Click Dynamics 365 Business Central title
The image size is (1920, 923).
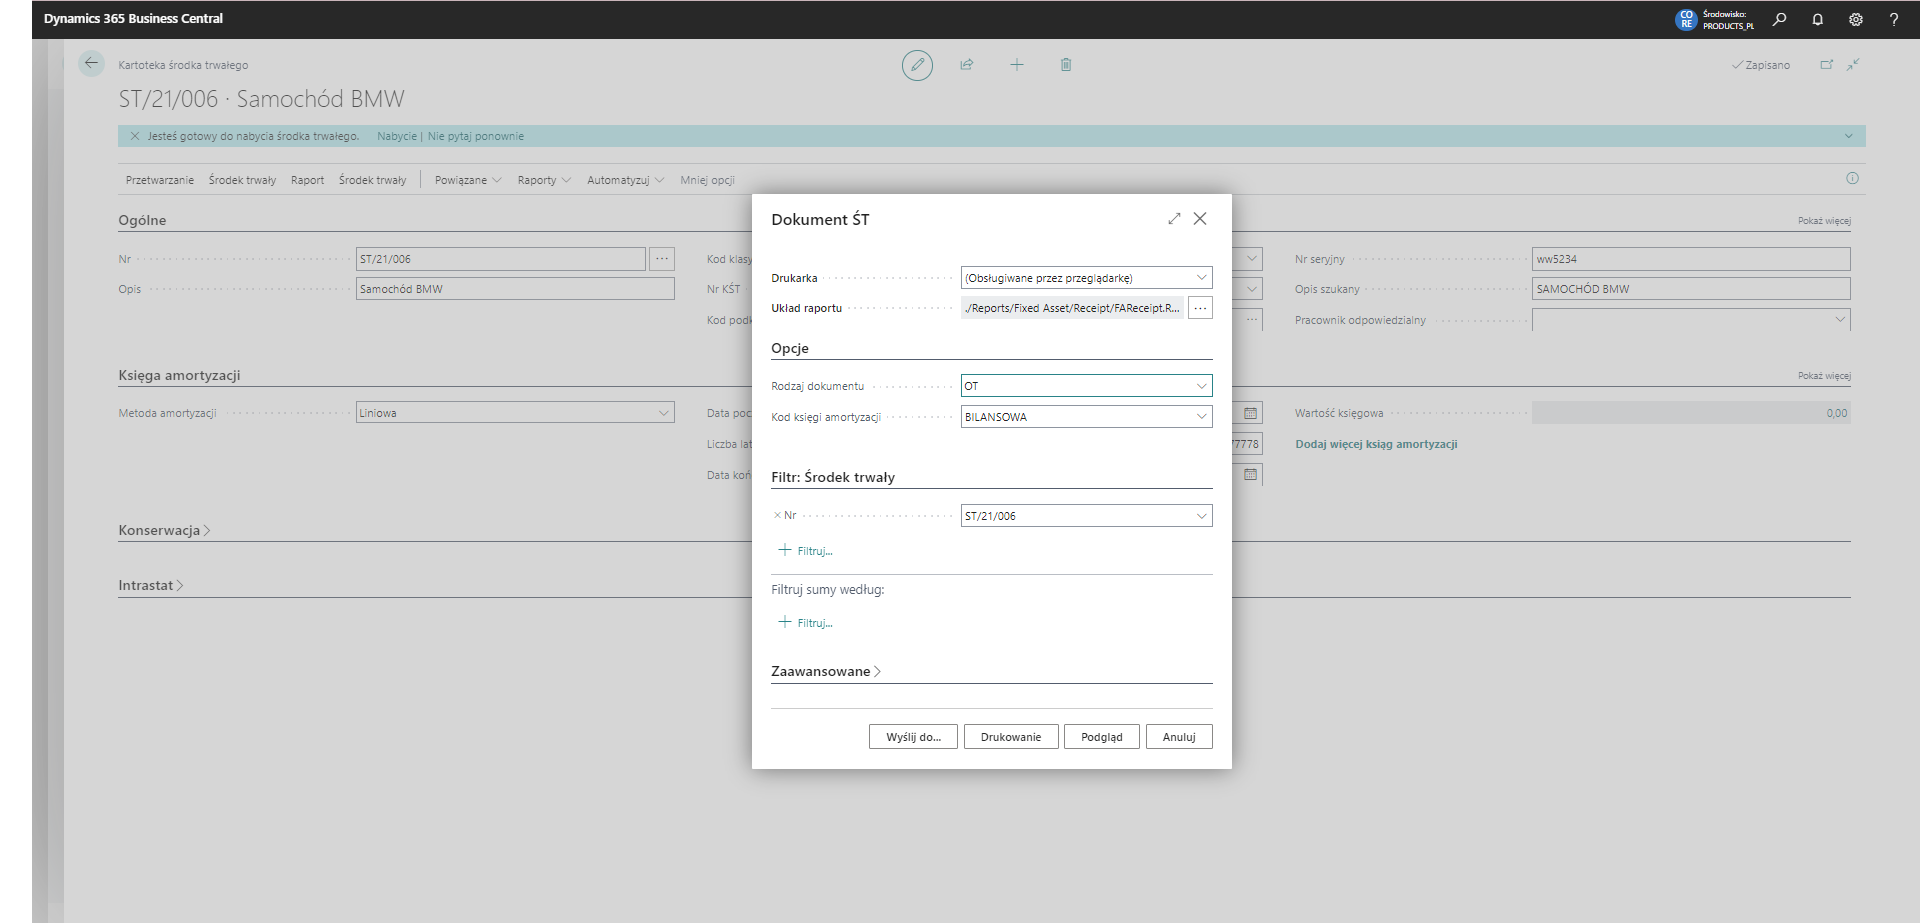click(133, 19)
